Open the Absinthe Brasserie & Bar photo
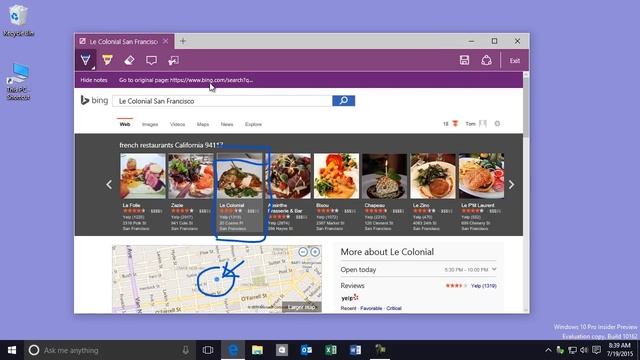The image size is (640, 360). pyautogui.click(x=288, y=176)
